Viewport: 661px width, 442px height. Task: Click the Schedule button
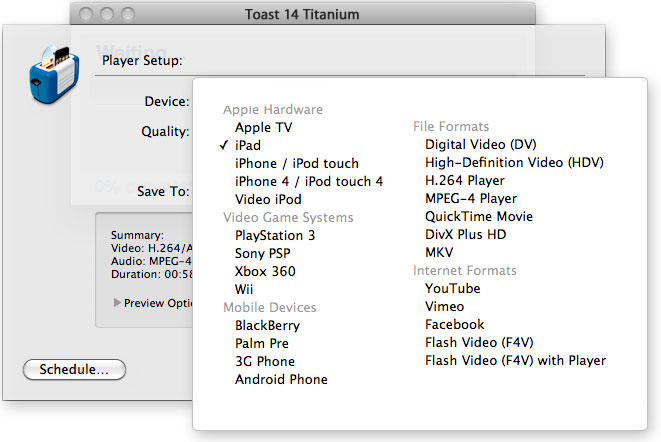pos(74,369)
